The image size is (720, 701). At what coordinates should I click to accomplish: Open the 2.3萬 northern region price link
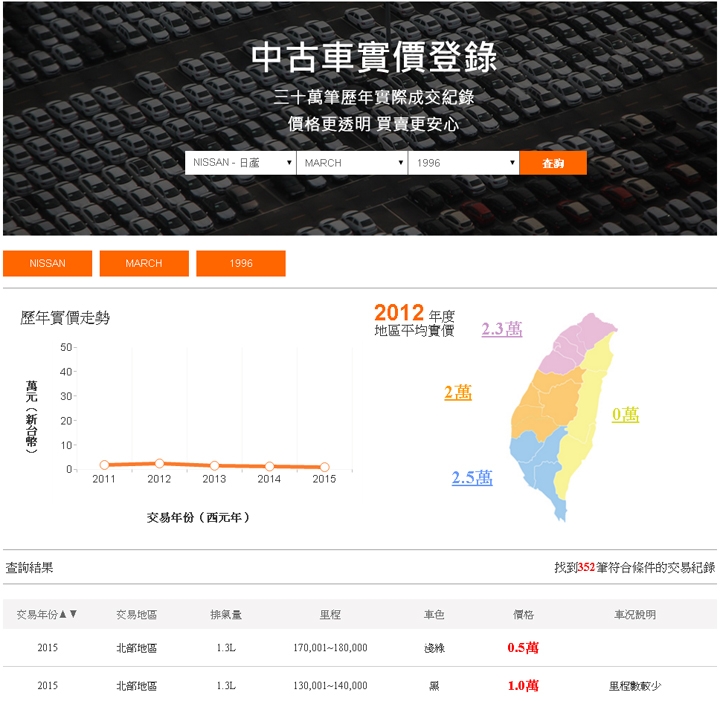click(501, 329)
